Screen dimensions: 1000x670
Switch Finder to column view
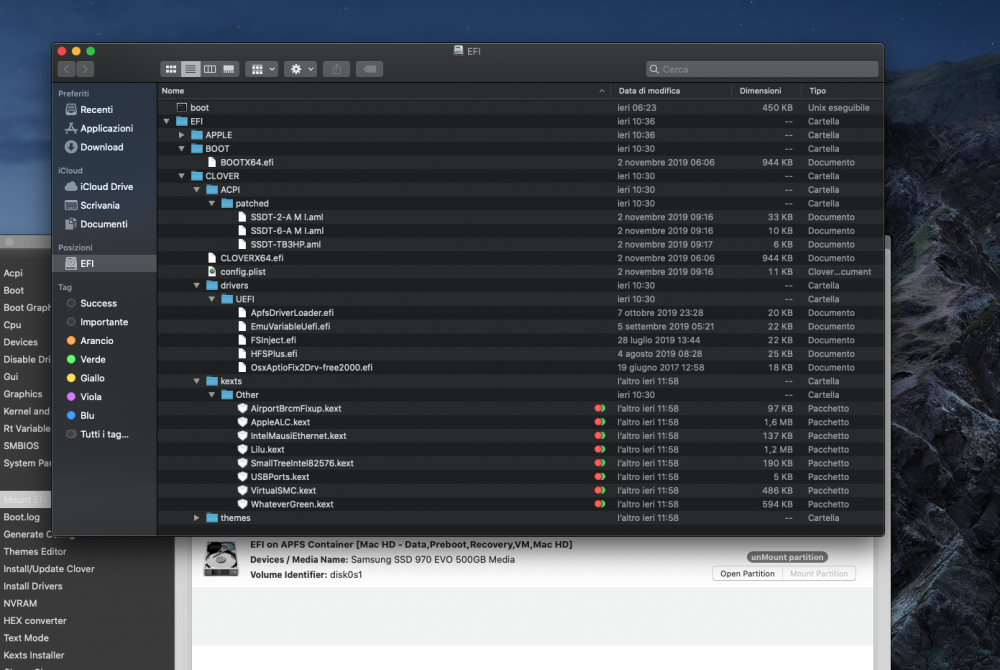(x=210, y=69)
